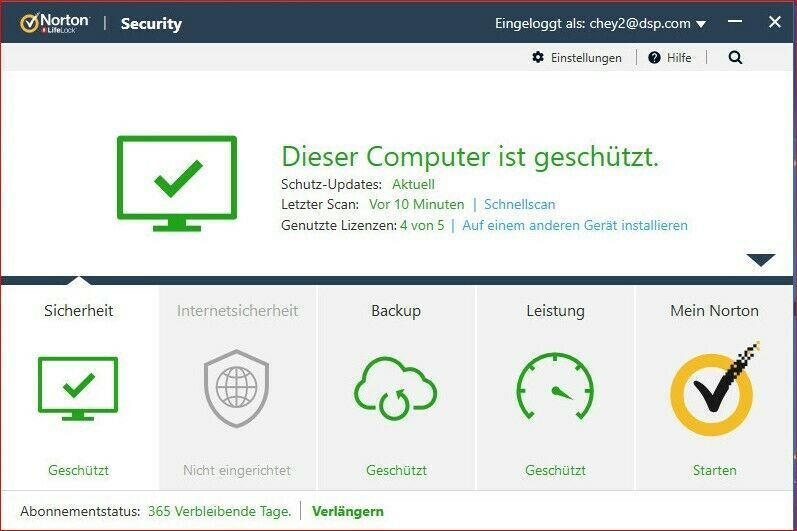Viewport: 797px width, 531px height.
Task: Click the Verlängern subscription link
Action: [x=348, y=511]
